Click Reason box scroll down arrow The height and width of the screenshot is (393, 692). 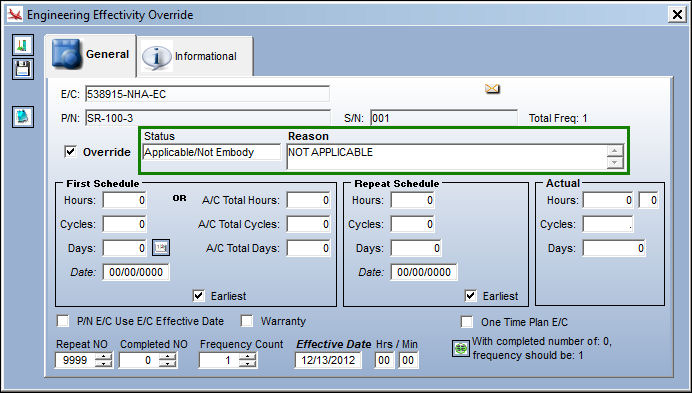click(615, 163)
